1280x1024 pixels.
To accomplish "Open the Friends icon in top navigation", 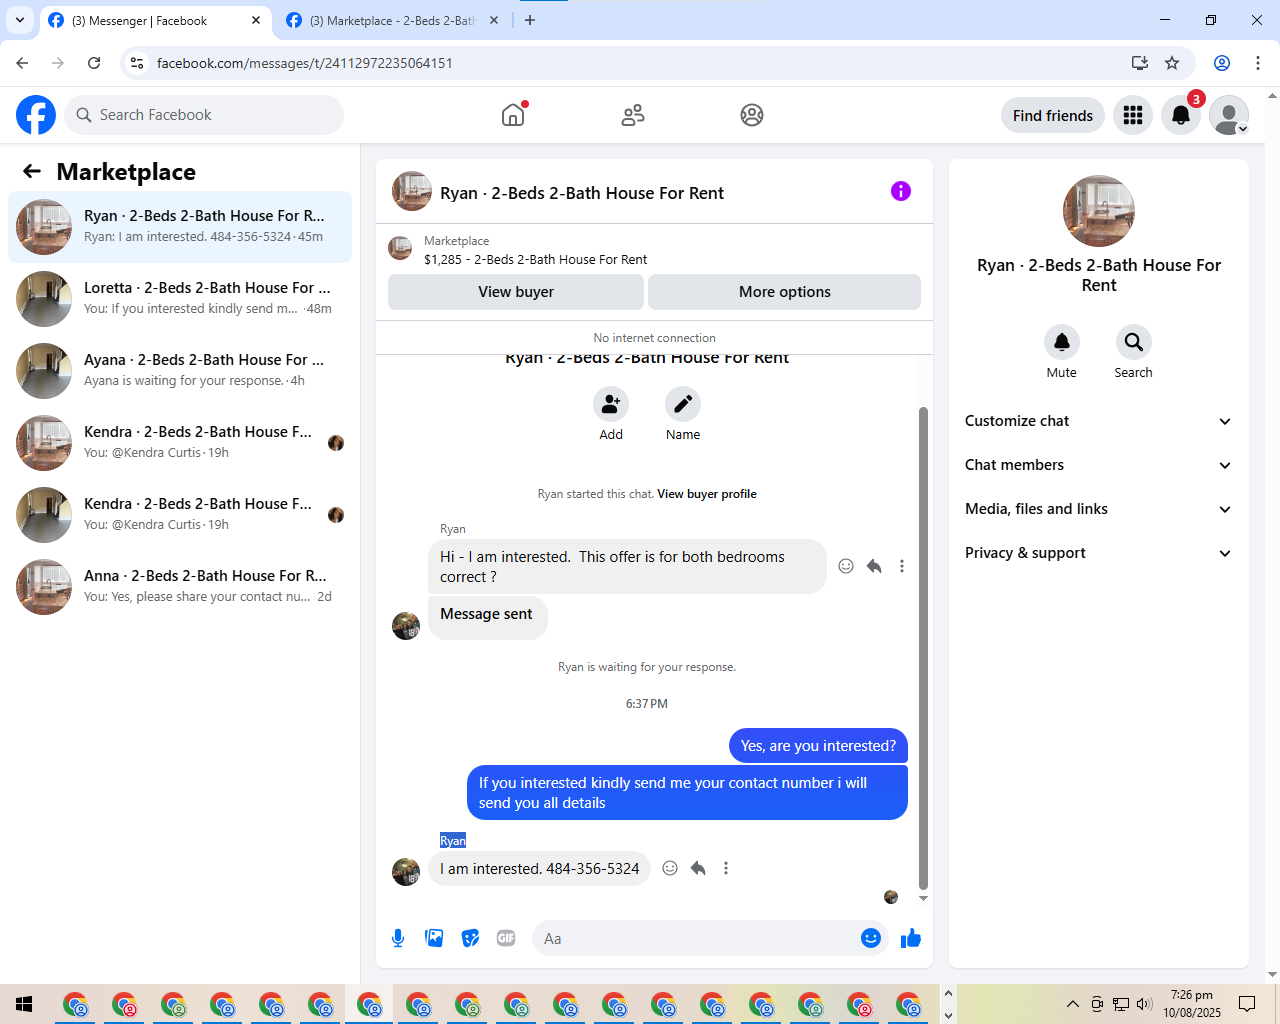I will (633, 115).
